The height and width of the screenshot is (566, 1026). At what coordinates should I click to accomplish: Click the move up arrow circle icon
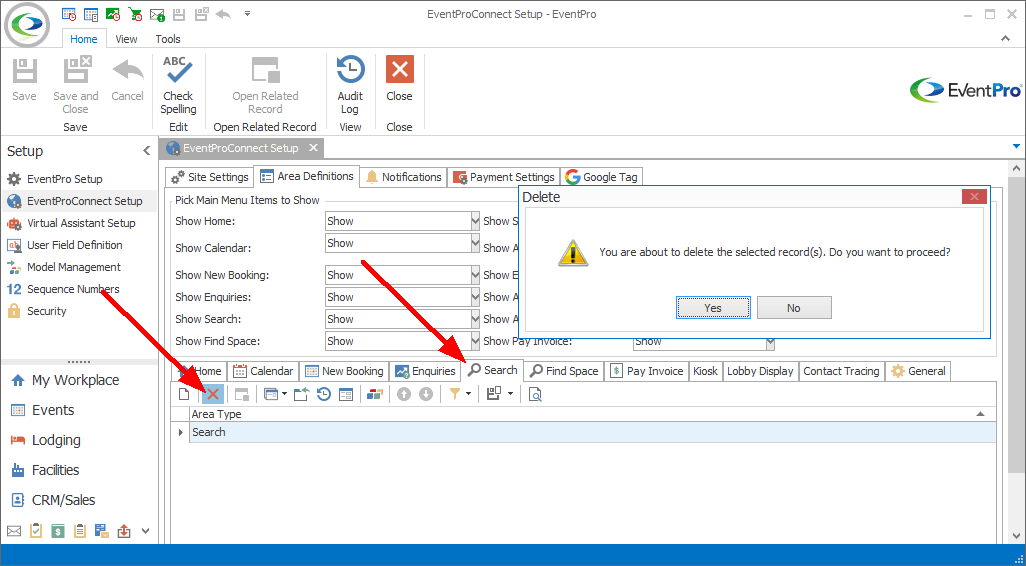pyautogui.click(x=404, y=394)
